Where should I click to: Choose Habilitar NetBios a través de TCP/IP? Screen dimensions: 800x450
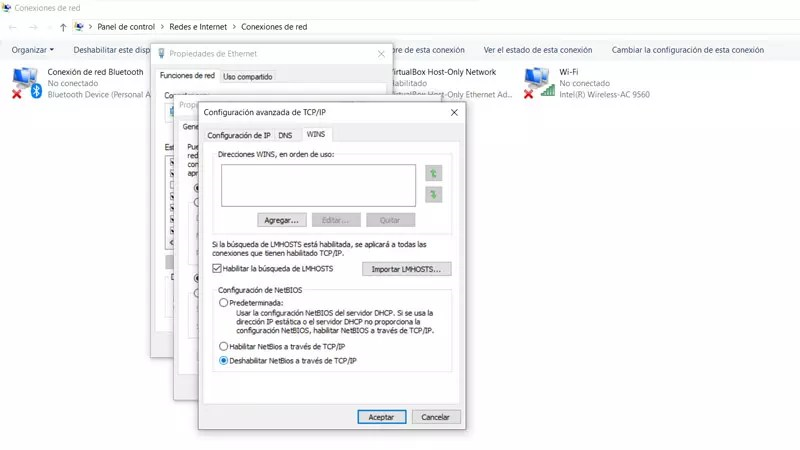pyautogui.click(x=224, y=346)
